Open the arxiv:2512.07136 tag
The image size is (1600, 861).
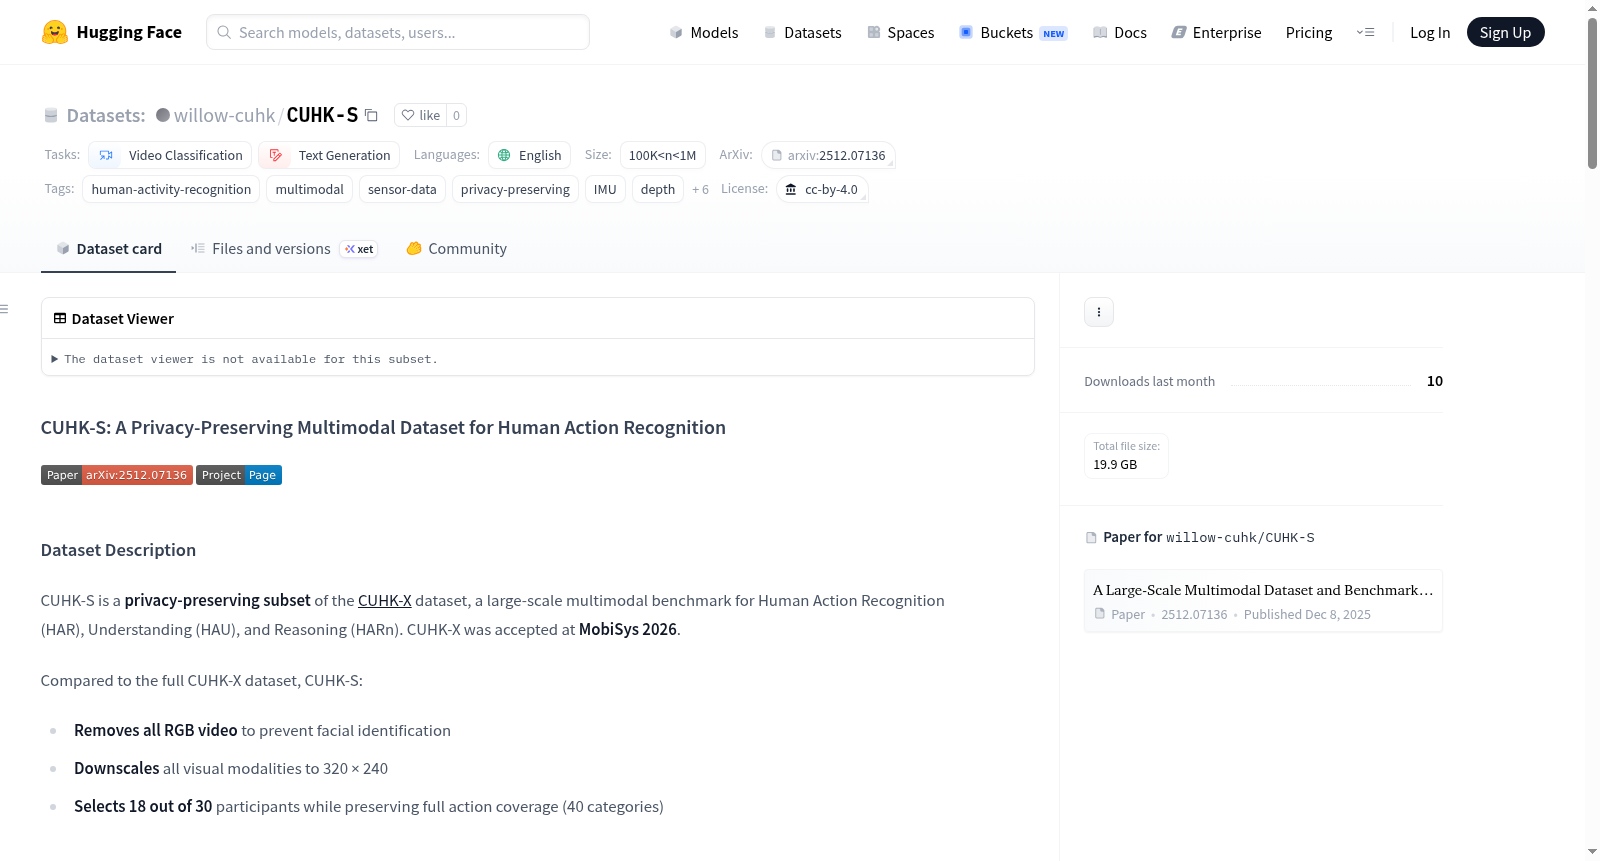tap(828, 155)
